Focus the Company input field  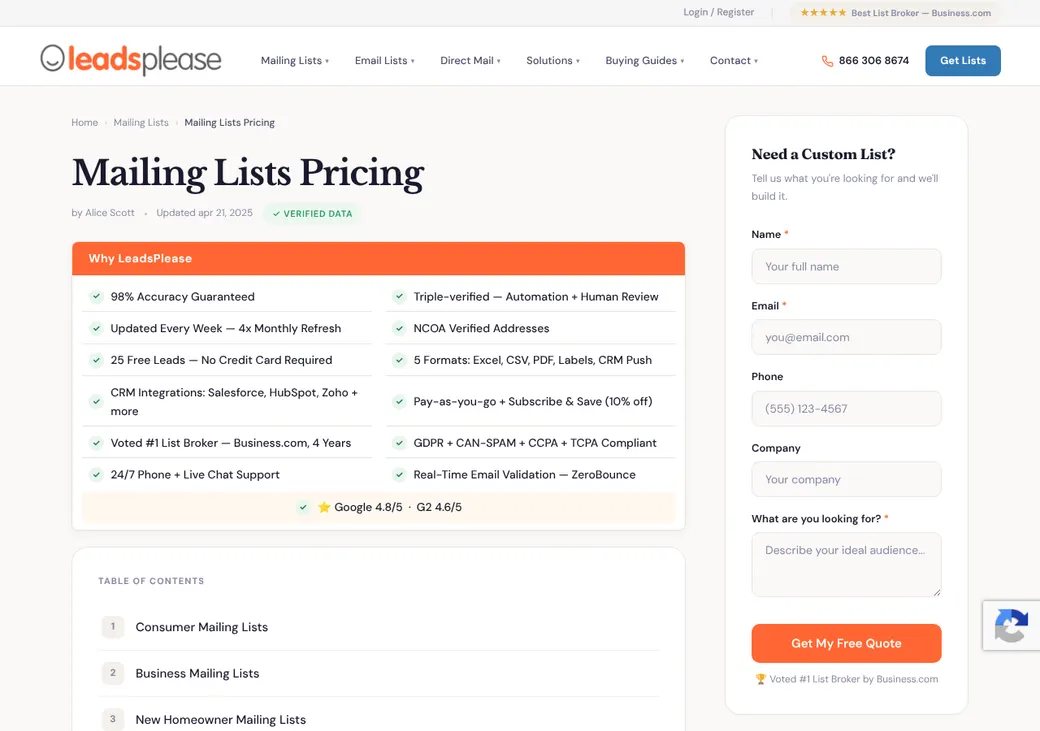point(846,479)
